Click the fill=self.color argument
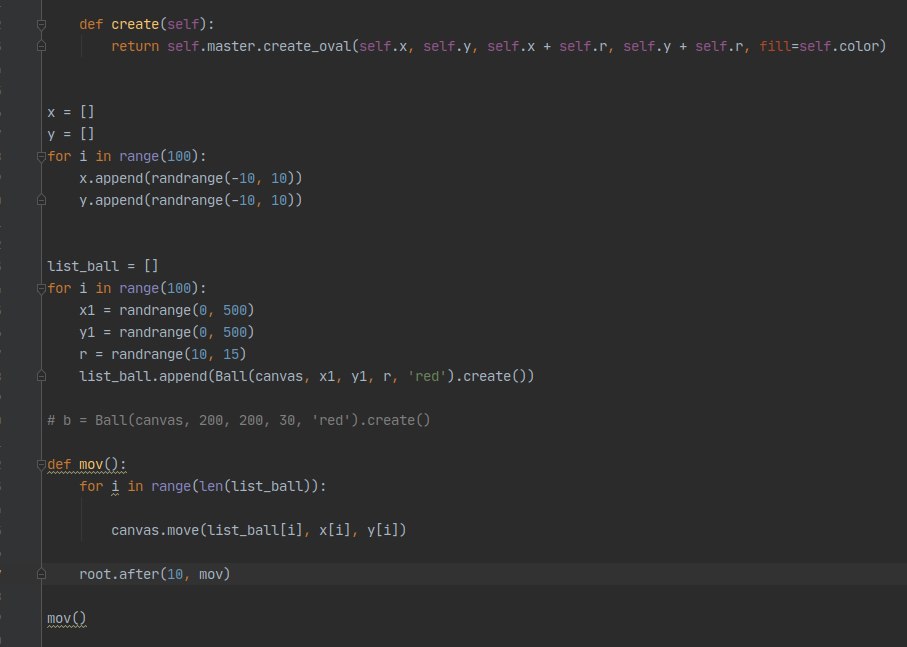Screen dimensions: 907x647 pos(820,46)
